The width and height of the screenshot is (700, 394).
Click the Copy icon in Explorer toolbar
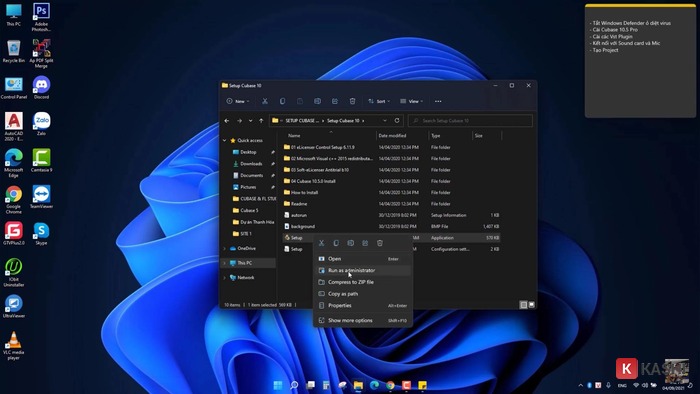coord(282,101)
